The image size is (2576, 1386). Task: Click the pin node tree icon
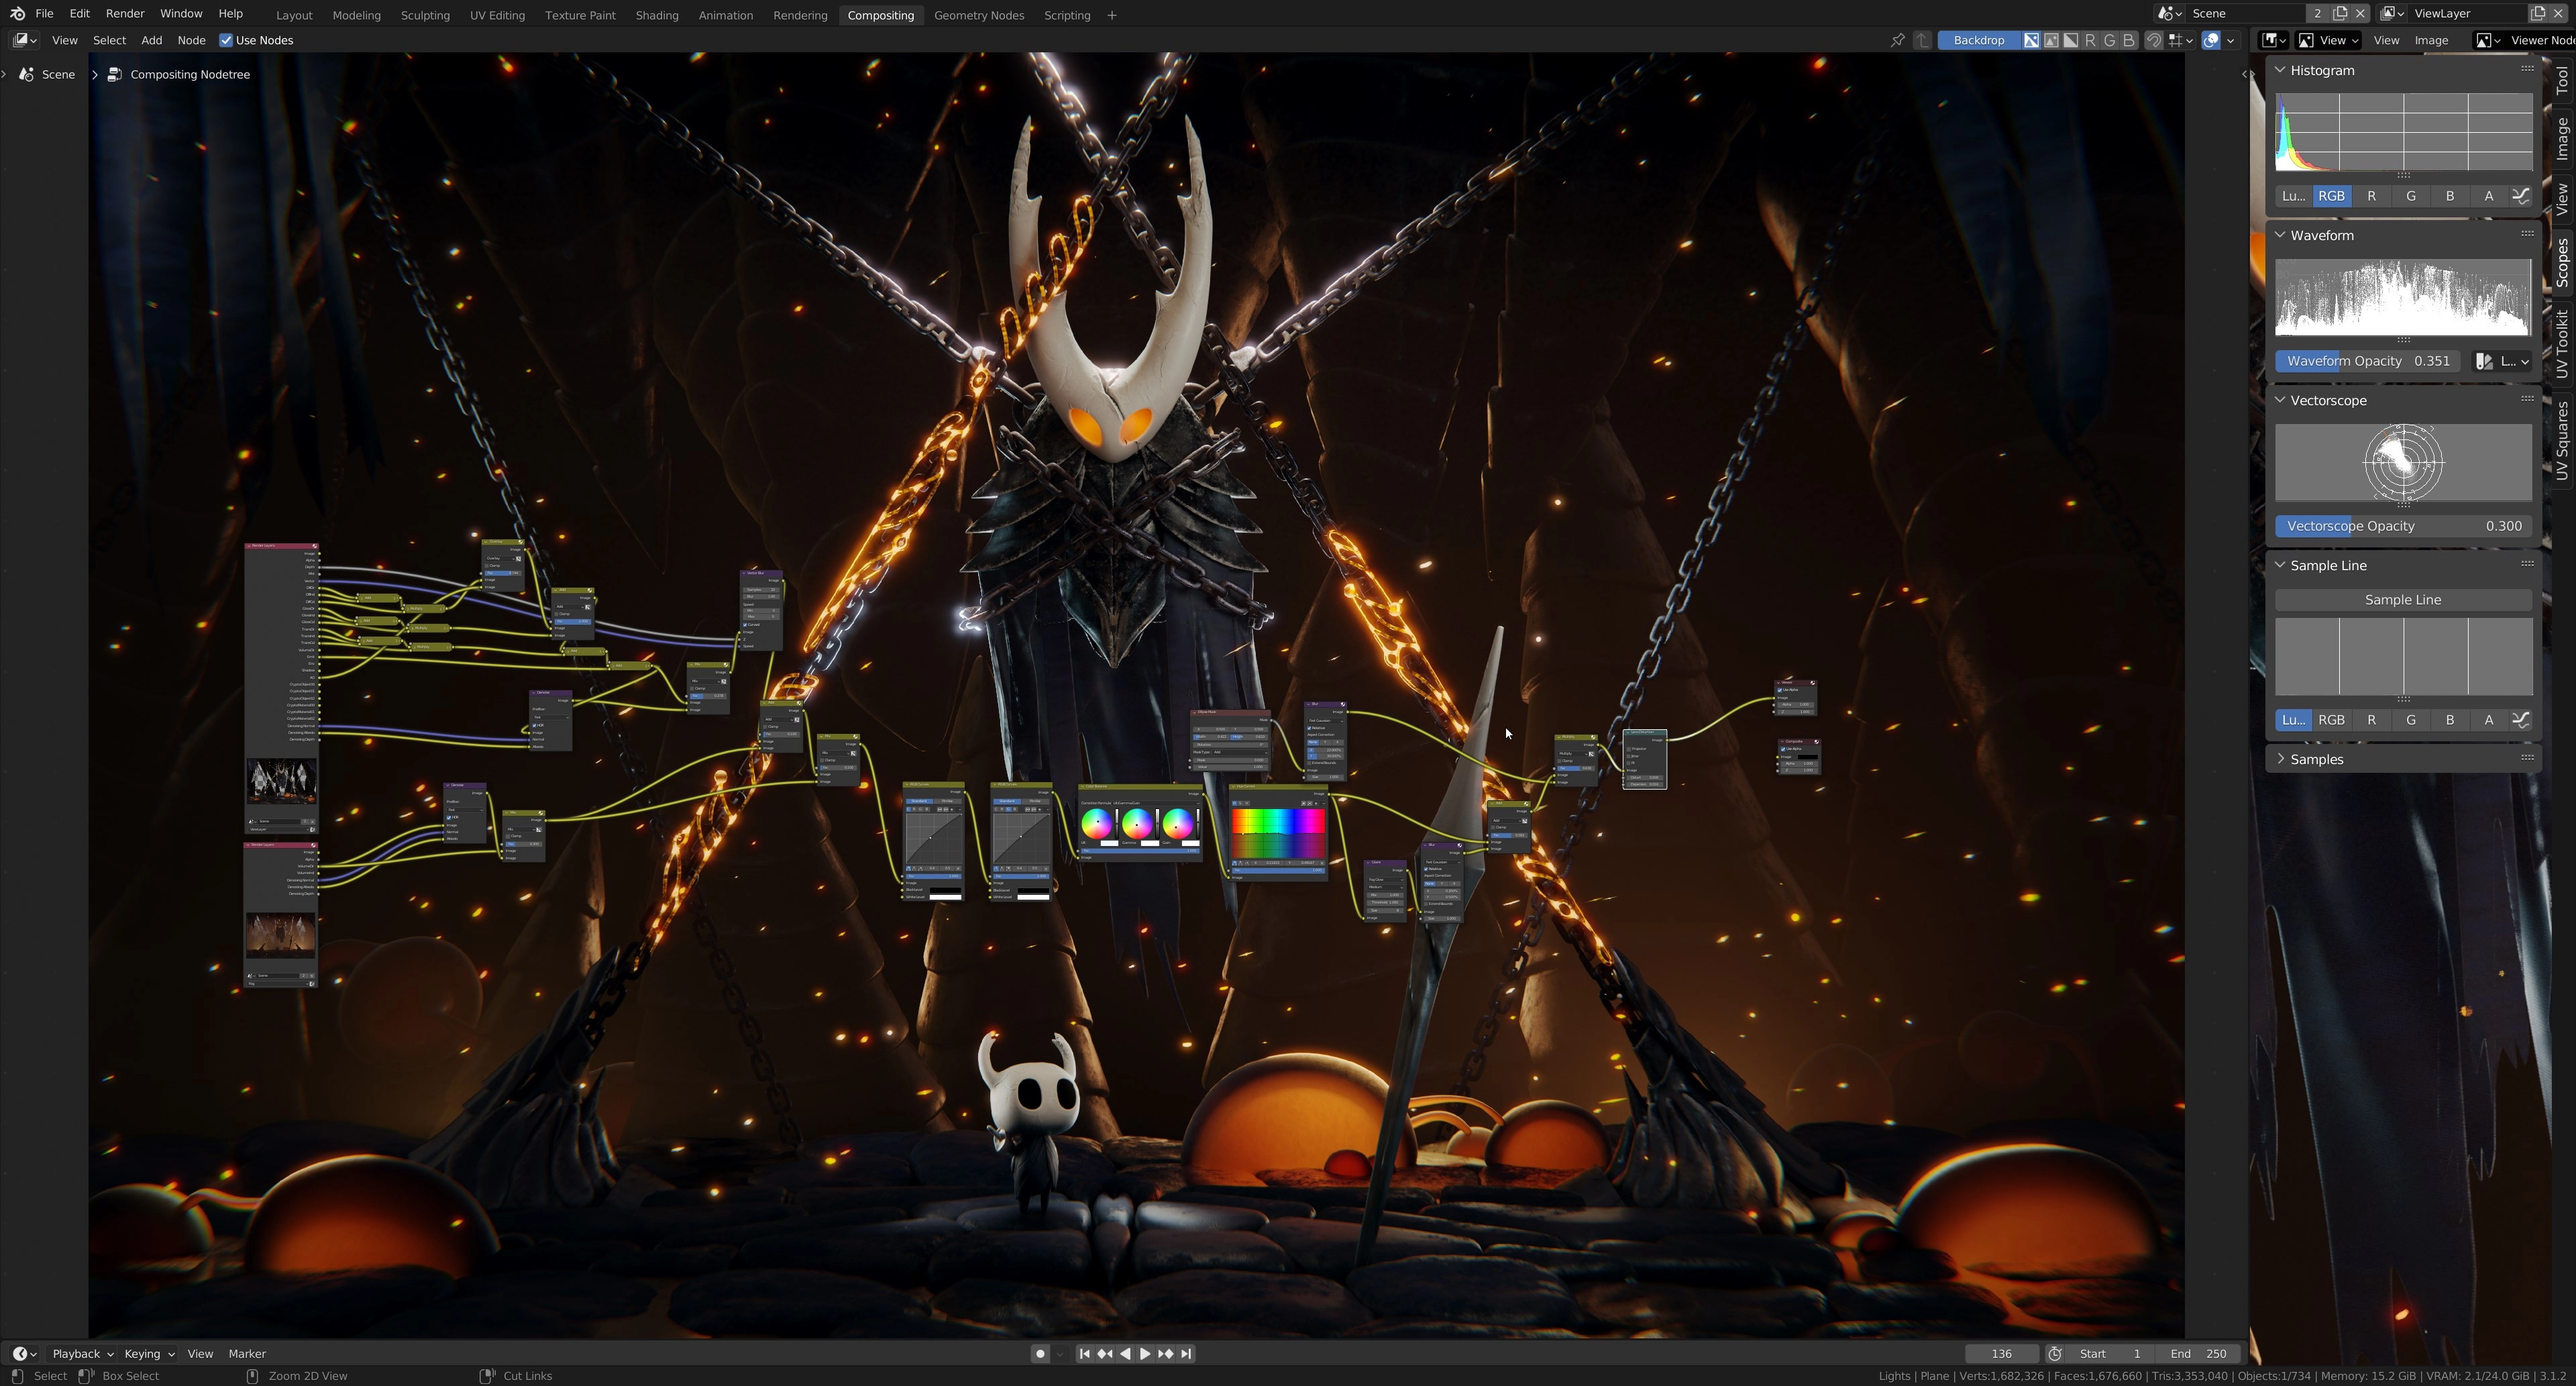click(1897, 40)
